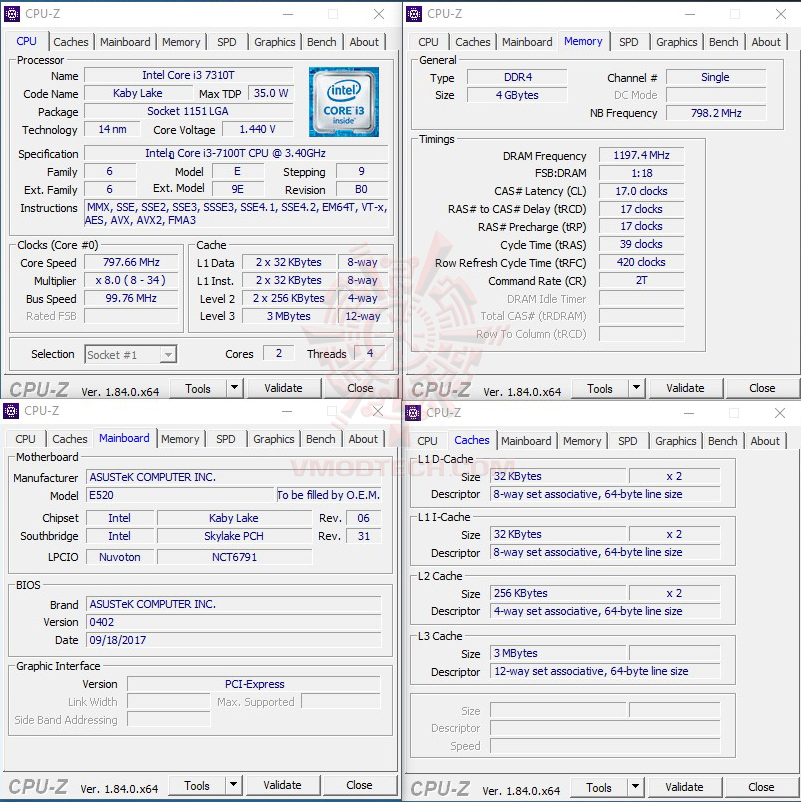This screenshot has height=802, width=801.
Task: Click the Graphic Interface Version PCI-Express
Action: (254, 684)
